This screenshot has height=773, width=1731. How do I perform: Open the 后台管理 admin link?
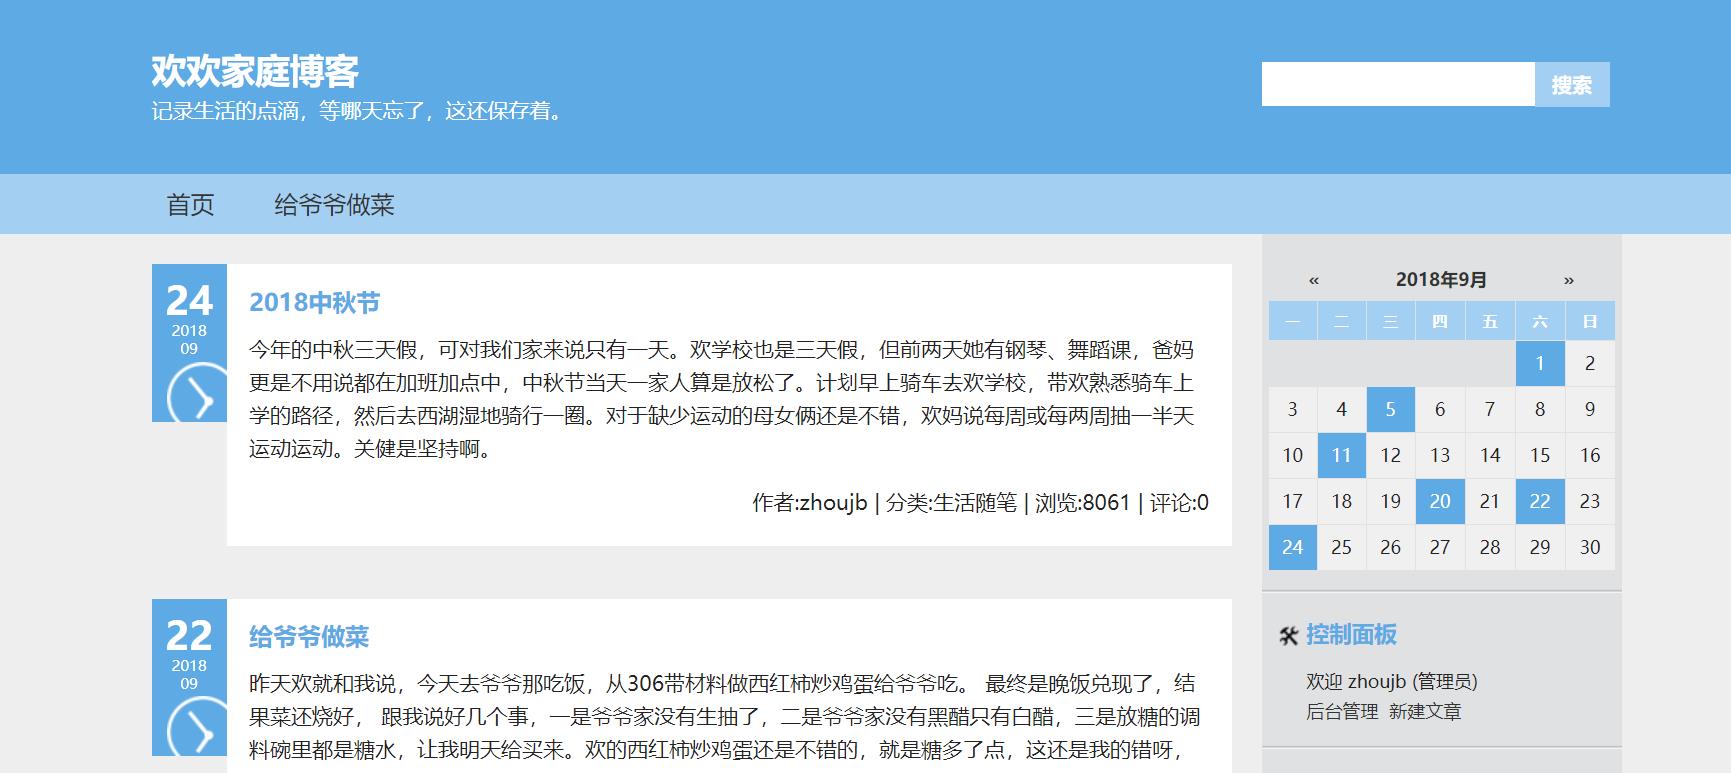(1341, 712)
